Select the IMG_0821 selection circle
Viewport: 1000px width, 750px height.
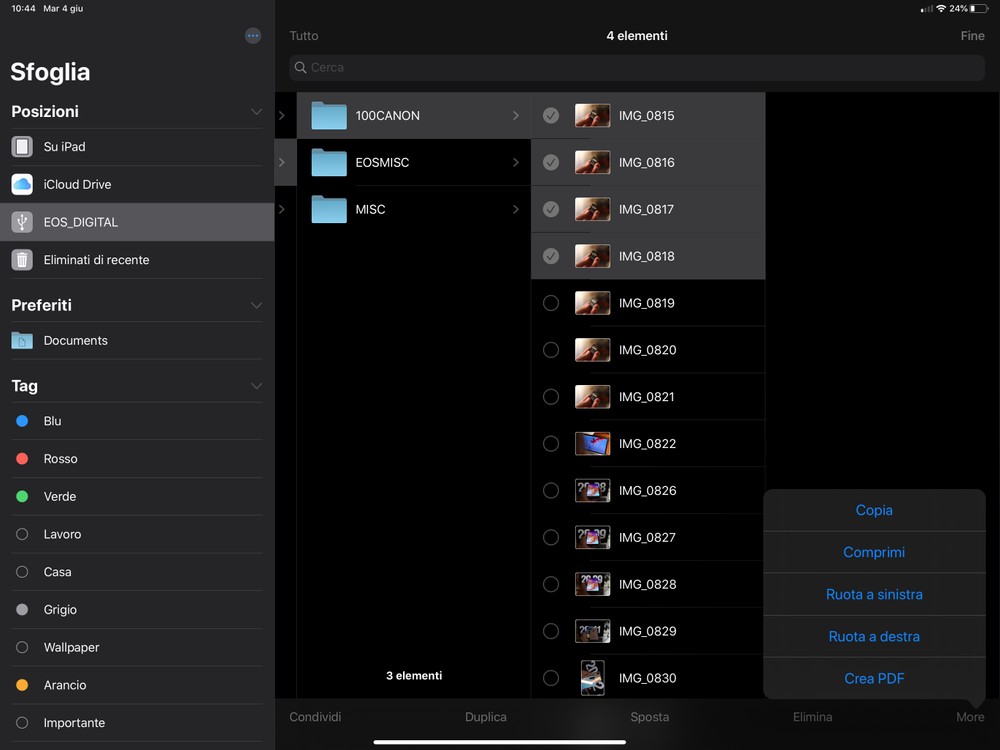(551, 397)
